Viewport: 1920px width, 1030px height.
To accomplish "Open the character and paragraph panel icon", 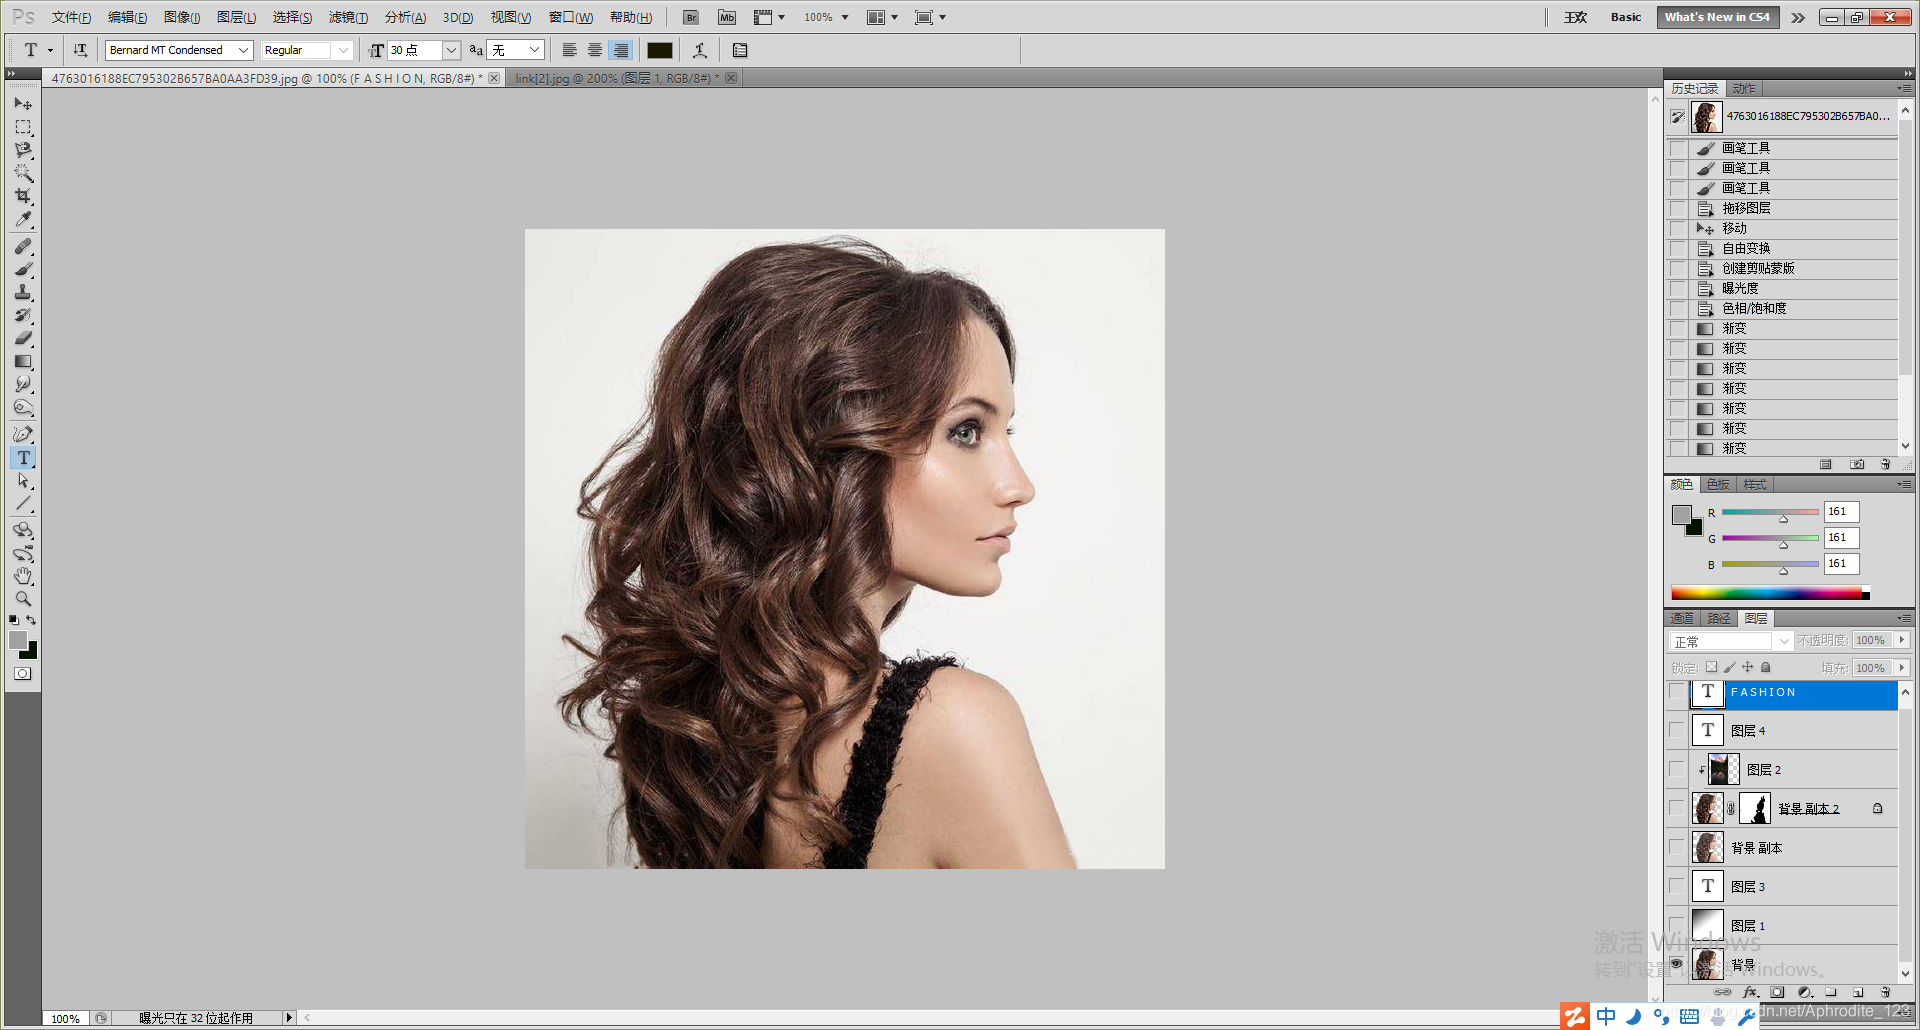I will pos(740,50).
